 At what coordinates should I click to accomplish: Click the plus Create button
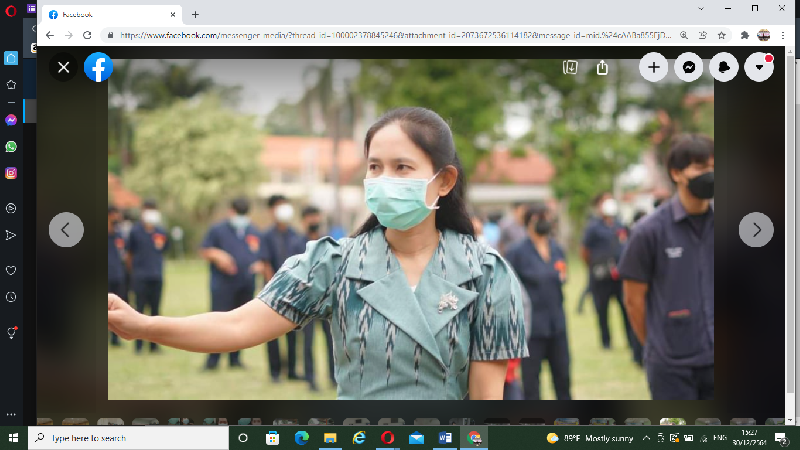point(654,67)
